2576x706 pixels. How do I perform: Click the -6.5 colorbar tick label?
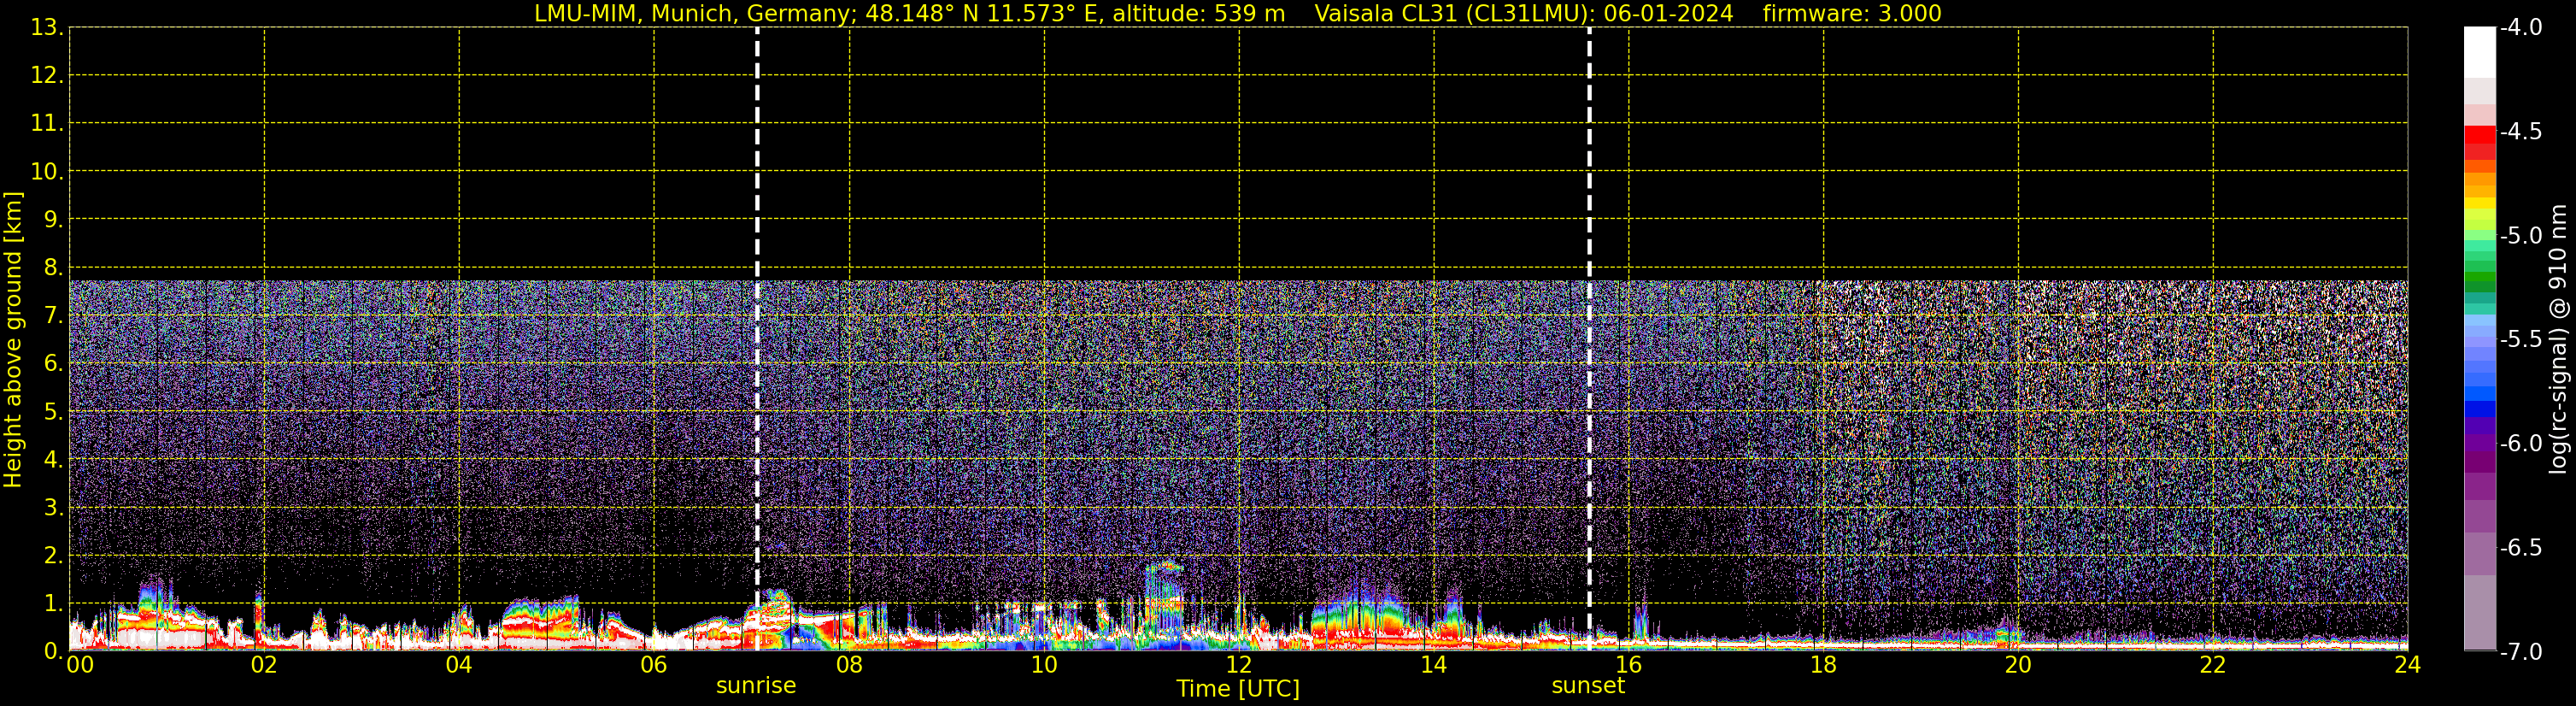pos(2520,548)
